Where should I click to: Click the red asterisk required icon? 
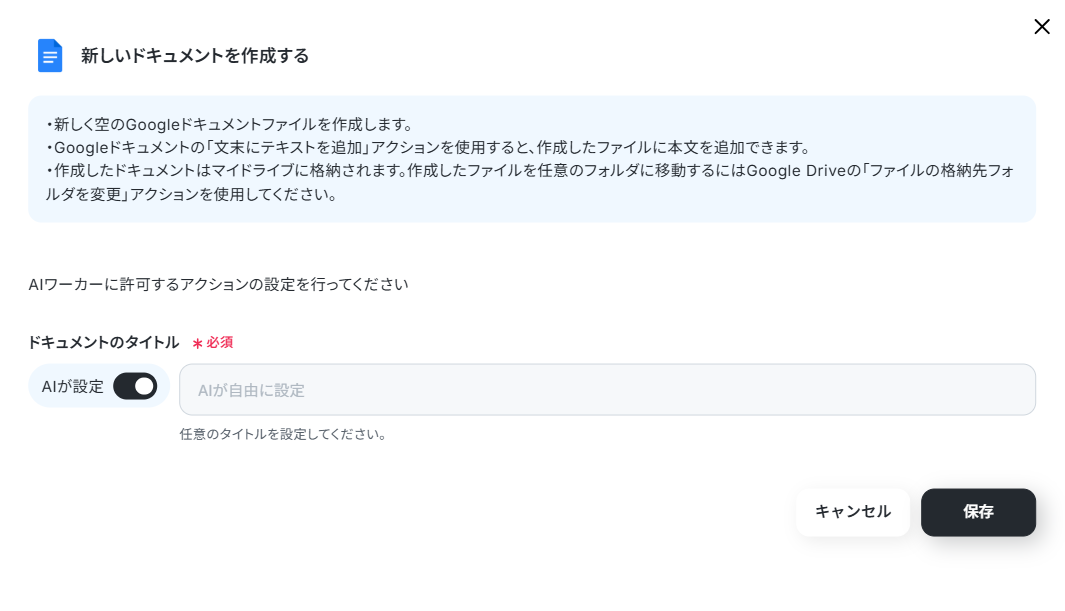(197, 344)
